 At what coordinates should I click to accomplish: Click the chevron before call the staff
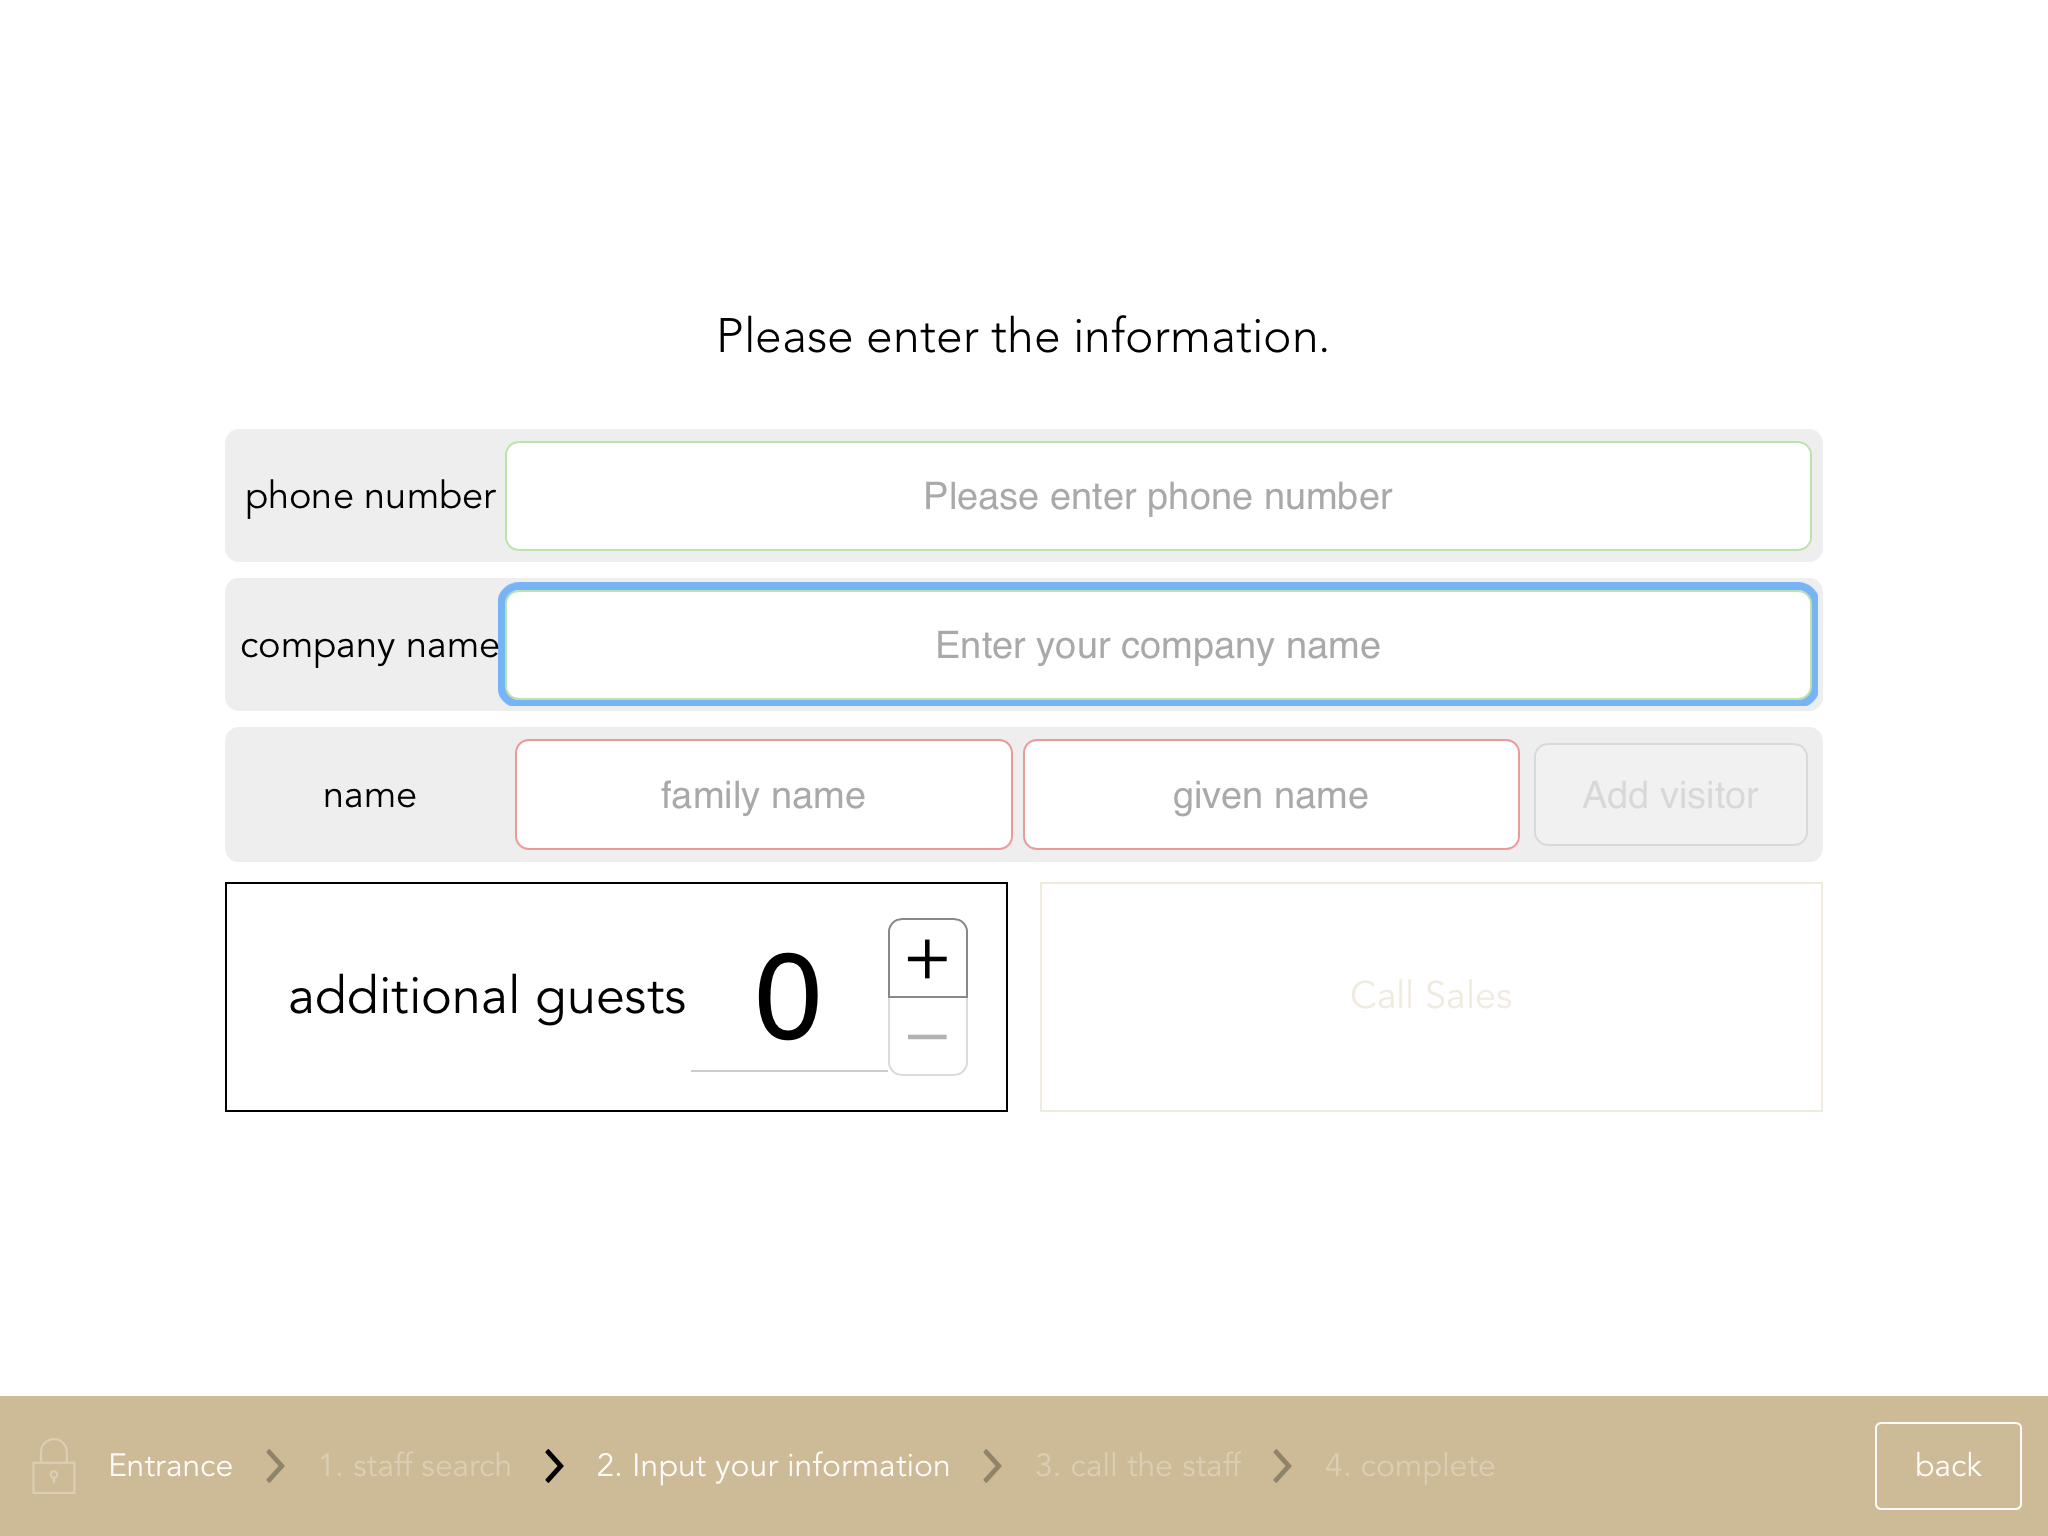992,1465
